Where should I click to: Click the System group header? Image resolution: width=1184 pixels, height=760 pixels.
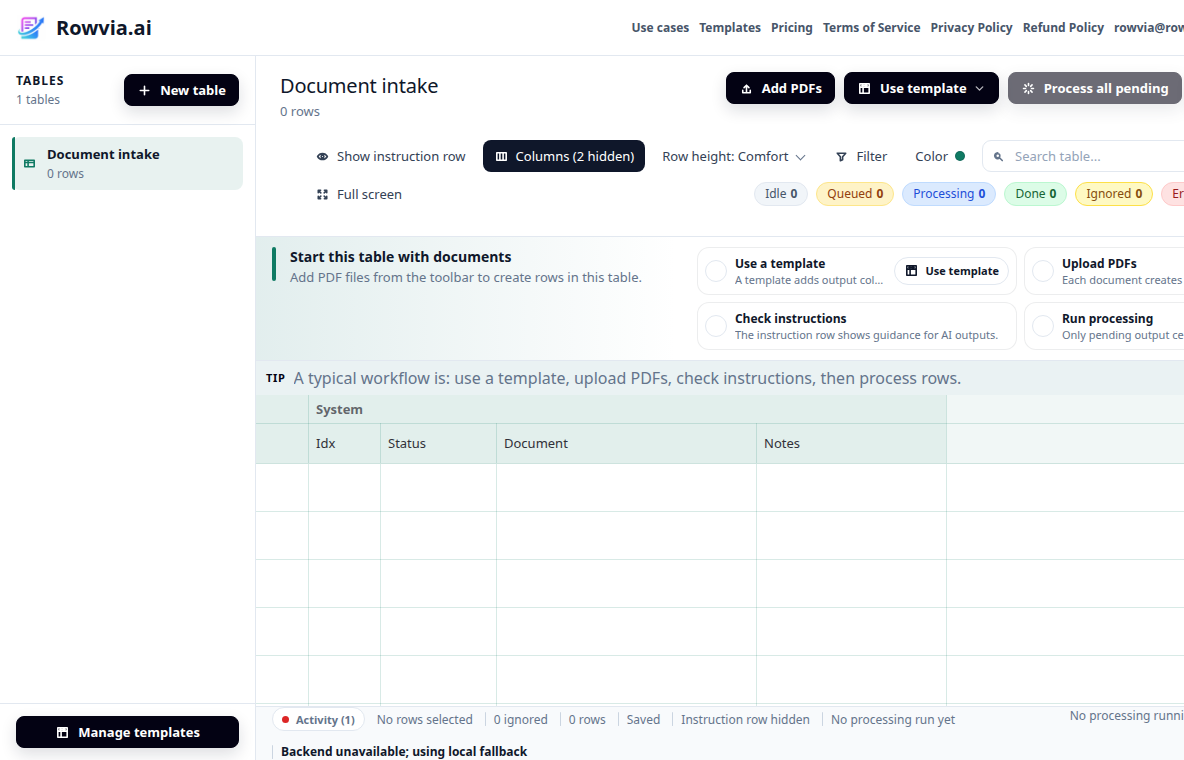click(627, 409)
